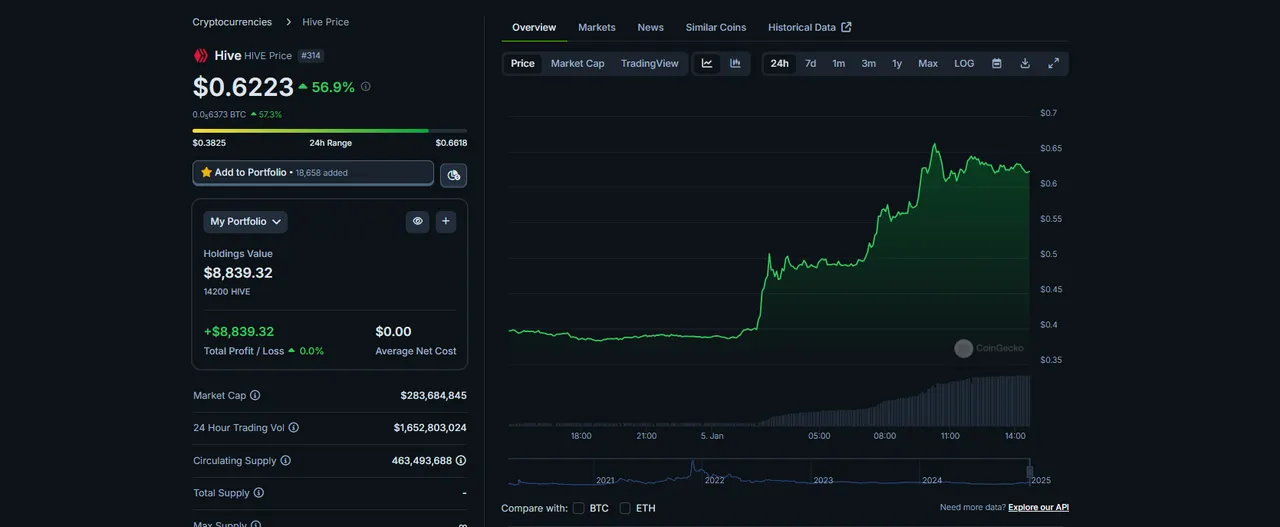Viewport: 1280px width, 527px height.
Task: Open the News tab
Action: [x=651, y=27]
